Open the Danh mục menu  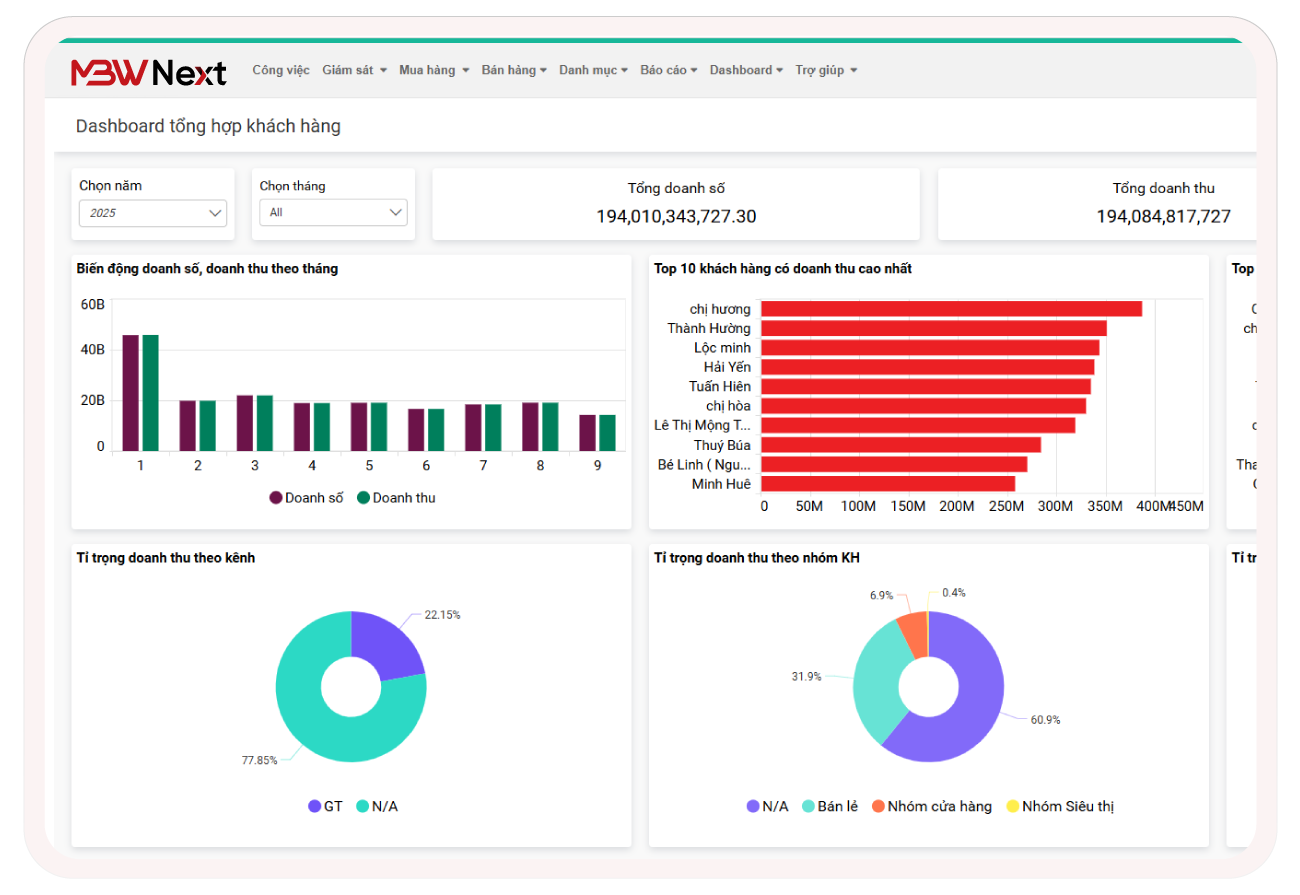coord(593,70)
